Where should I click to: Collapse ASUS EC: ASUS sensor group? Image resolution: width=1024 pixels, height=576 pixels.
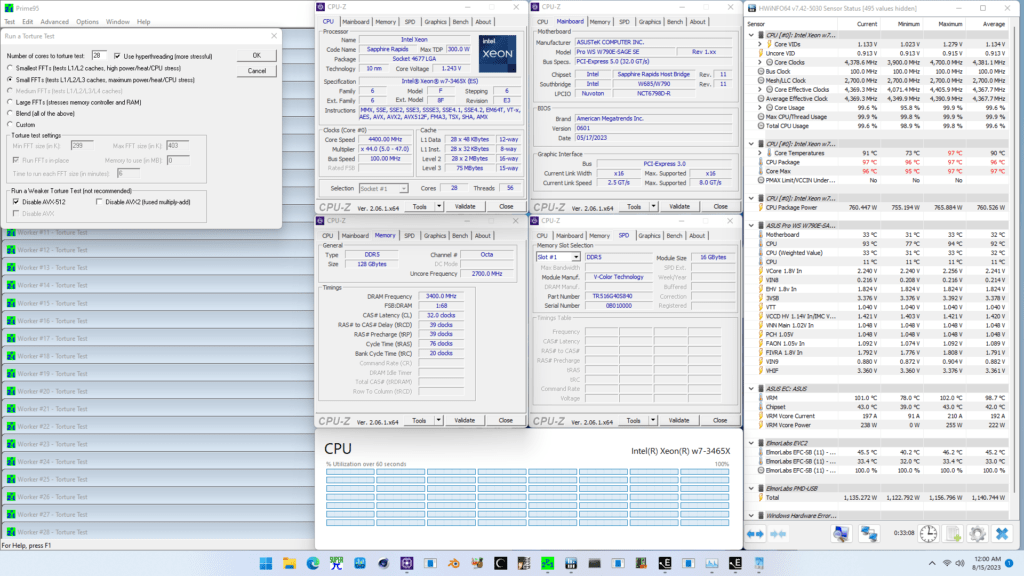(751, 389)
